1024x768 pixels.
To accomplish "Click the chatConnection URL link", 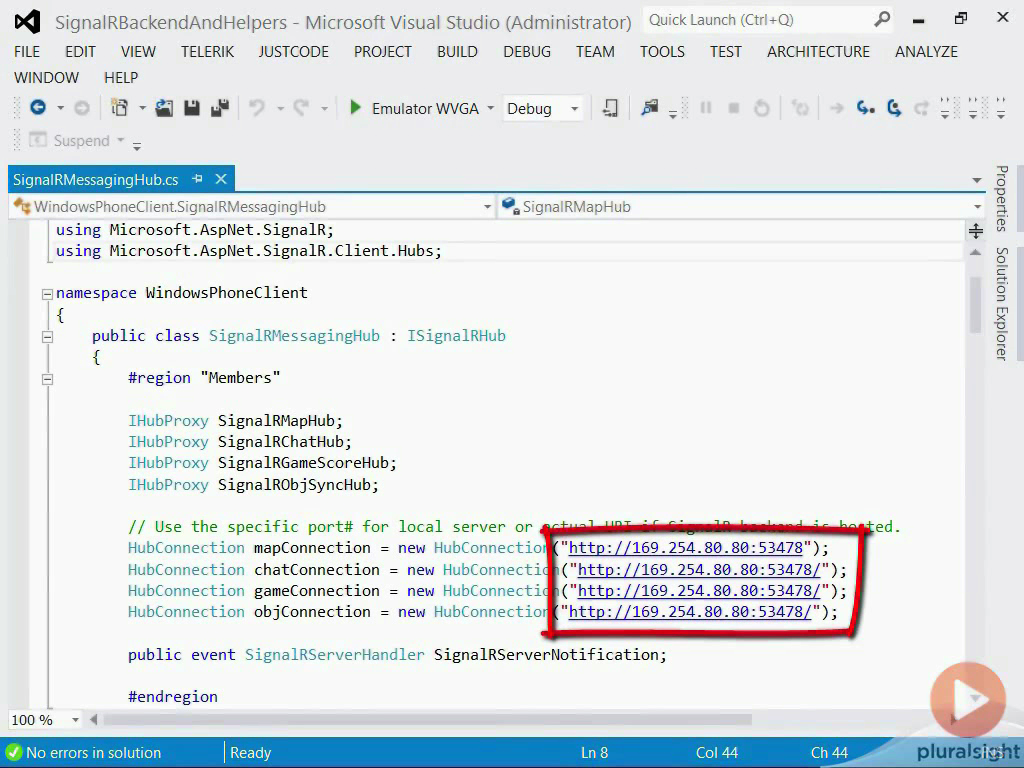I will [699, 569].
